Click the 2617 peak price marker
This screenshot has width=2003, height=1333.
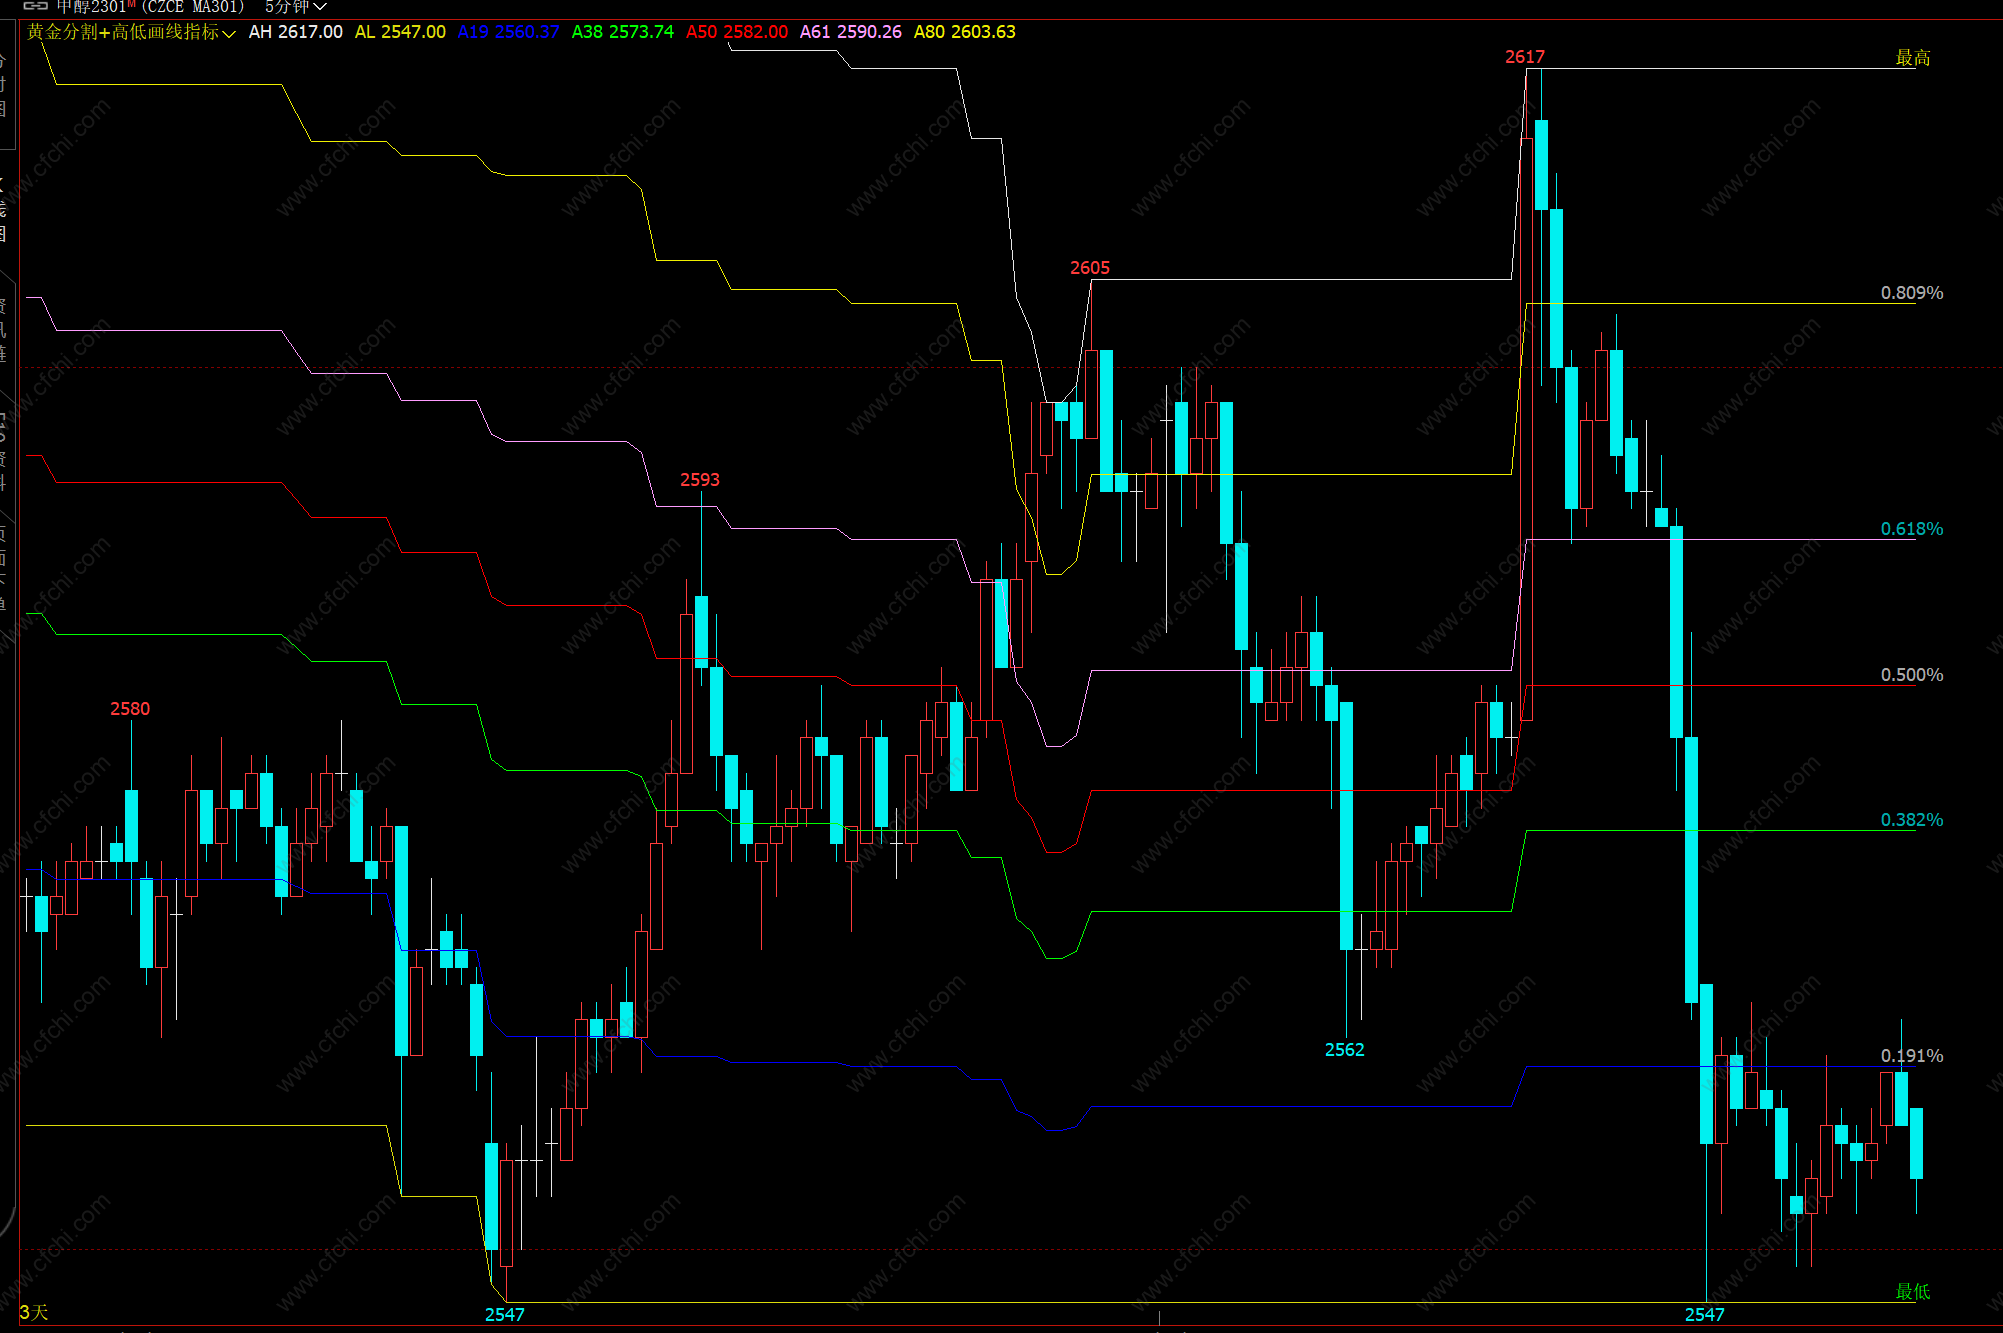pyautogui.click(x=1524, y=57)
